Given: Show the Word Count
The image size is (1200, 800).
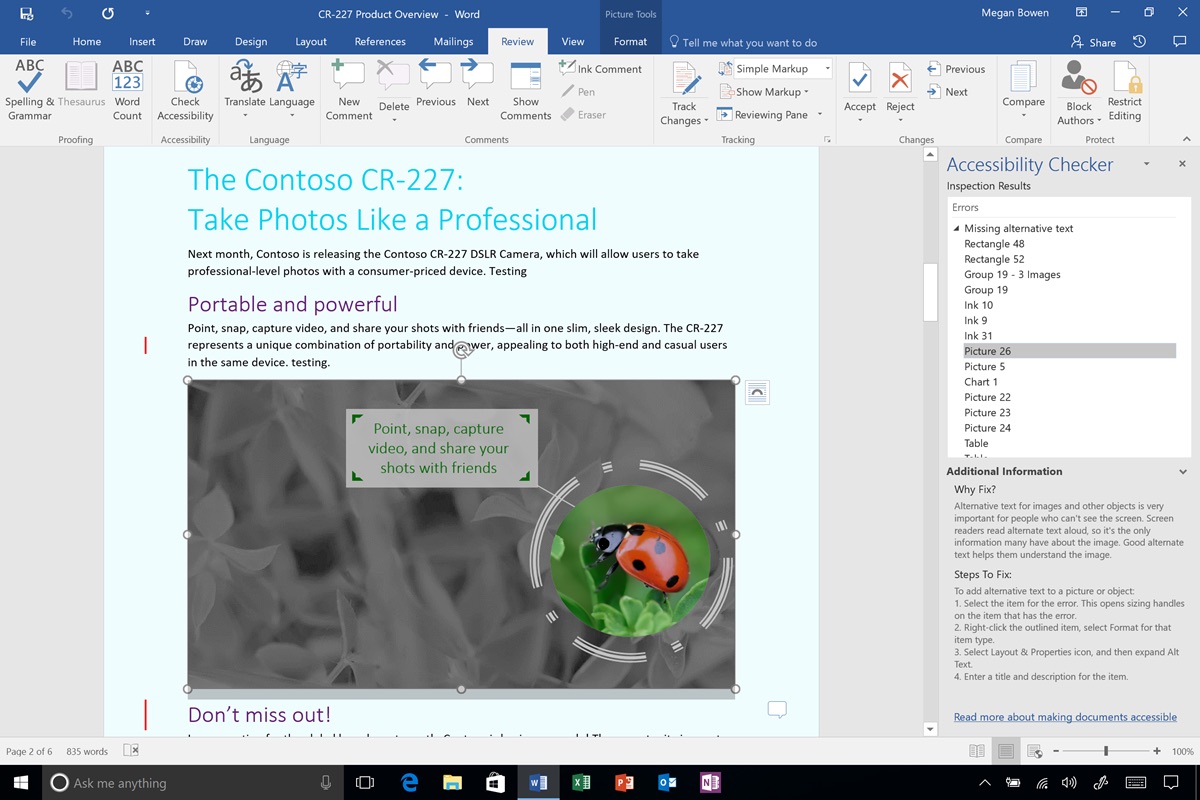Looking at the screenshot, I should coord(127,90).
